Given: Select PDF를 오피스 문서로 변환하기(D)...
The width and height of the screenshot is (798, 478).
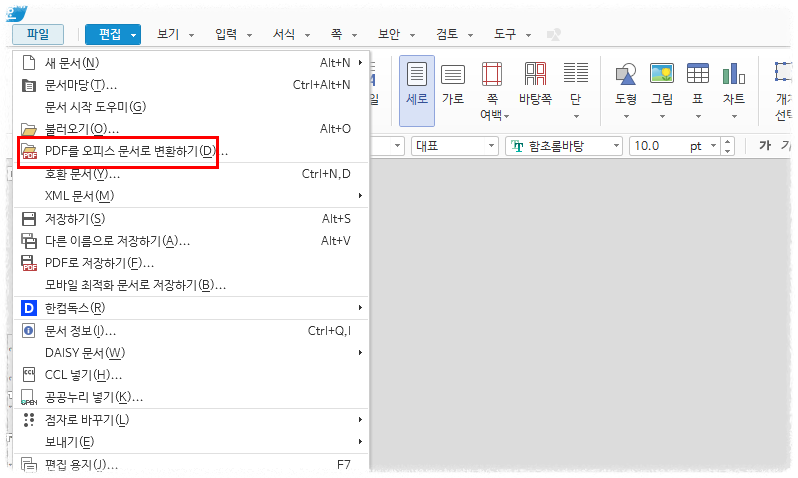Looking at the screenshot, I should click(x=191, y=151).
